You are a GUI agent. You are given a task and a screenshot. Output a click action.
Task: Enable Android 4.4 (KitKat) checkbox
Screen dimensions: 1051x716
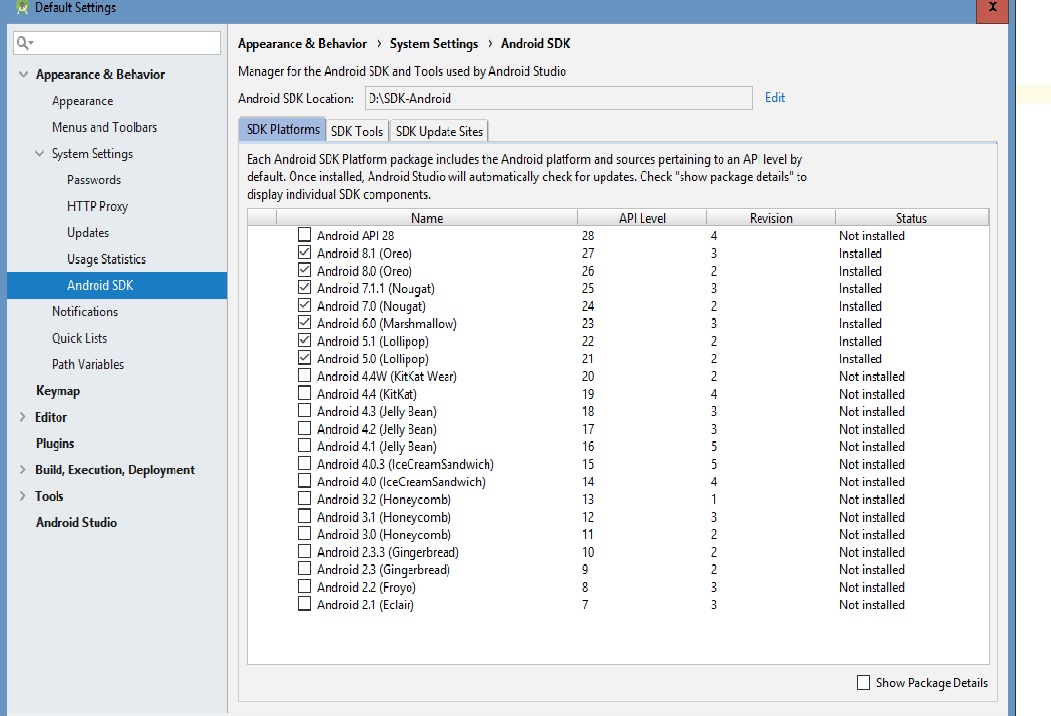pyautogui.click(x=304, y=394)
